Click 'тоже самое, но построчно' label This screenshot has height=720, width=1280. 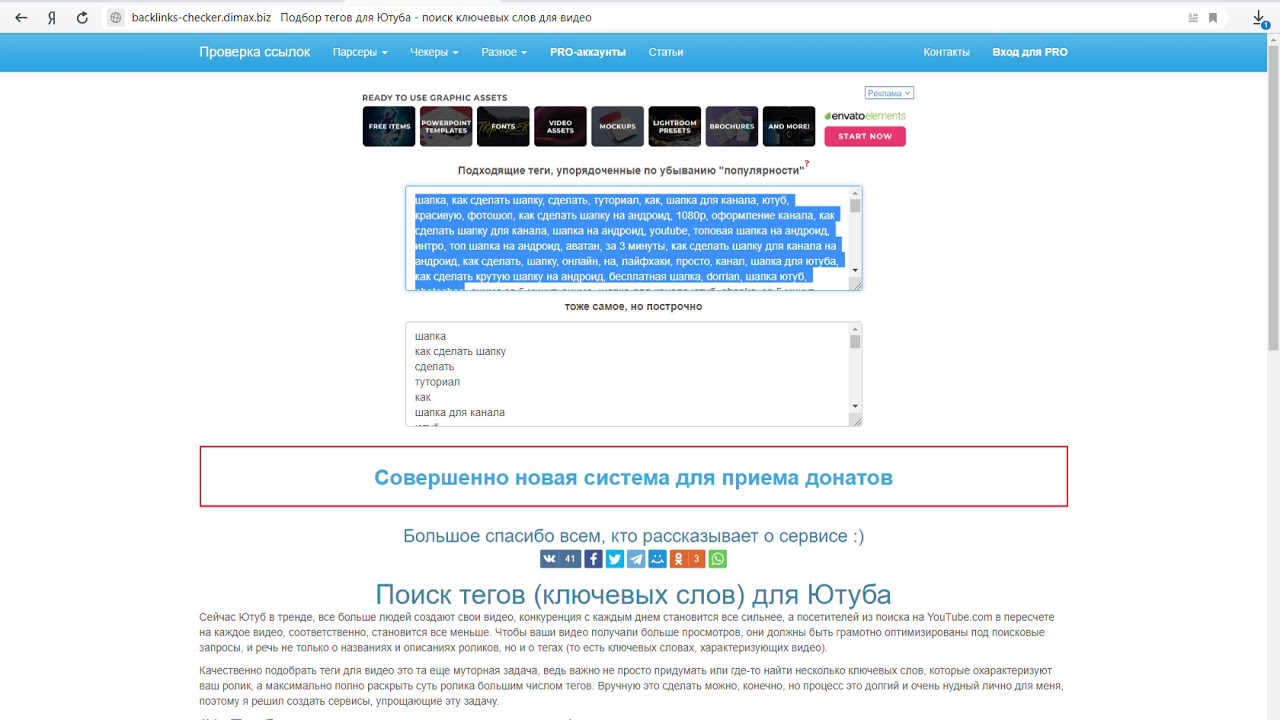[x=633, y=306]
